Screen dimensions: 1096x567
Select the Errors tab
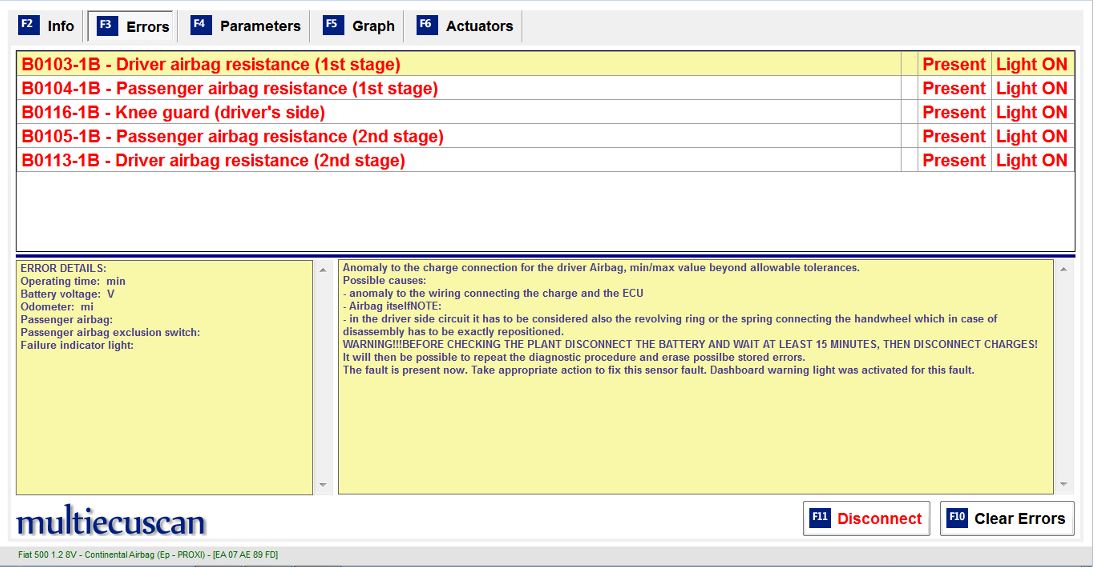click(133, 26)
